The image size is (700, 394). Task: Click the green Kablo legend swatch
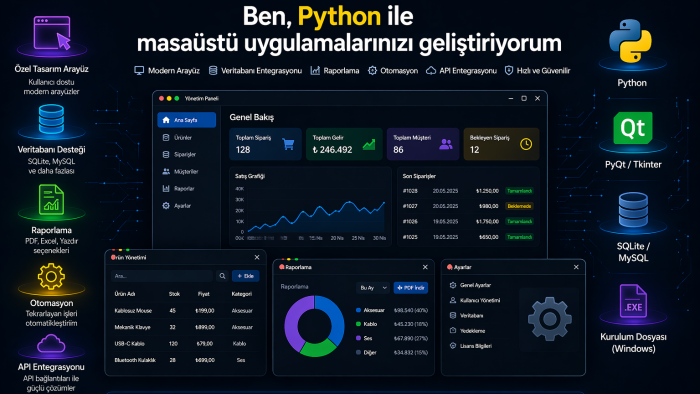tap(358, 324)
